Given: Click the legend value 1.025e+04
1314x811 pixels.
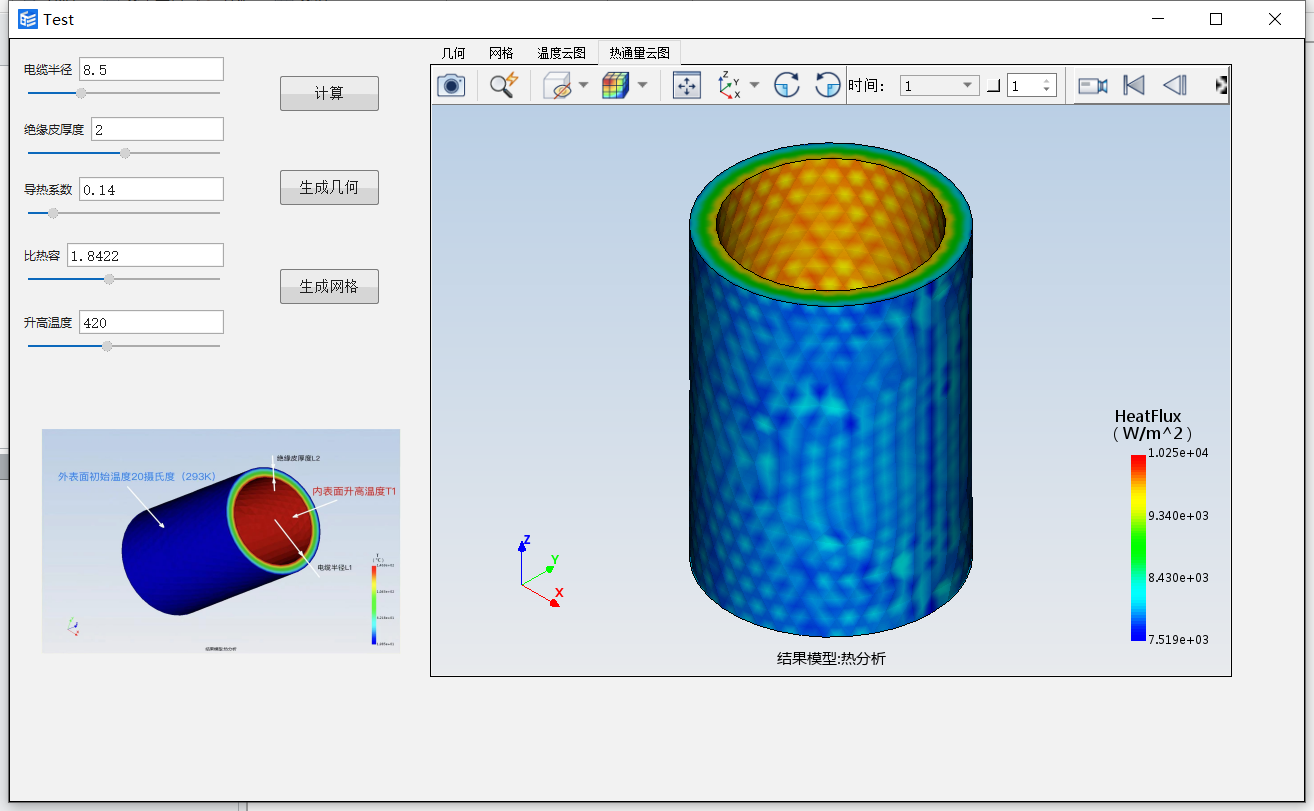Looking at the screenshot, I should (x=1178, y=453).
